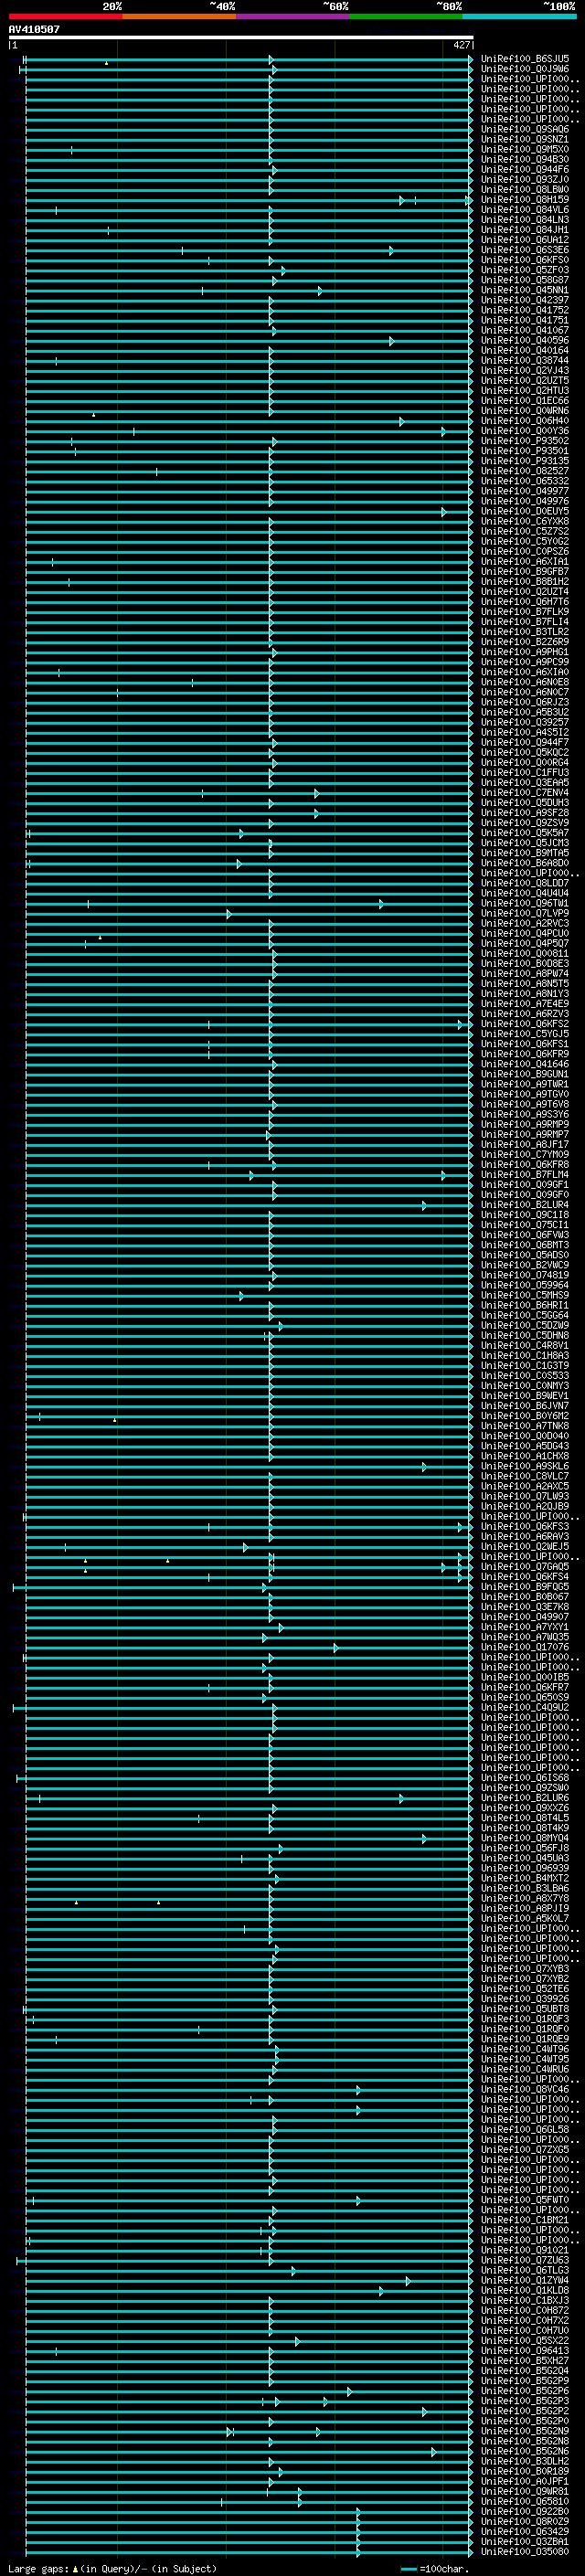Select the UniRef100_Q2UZT4 label
The width and height of the screenshot is (585, 2576).
tap(525, 592)
